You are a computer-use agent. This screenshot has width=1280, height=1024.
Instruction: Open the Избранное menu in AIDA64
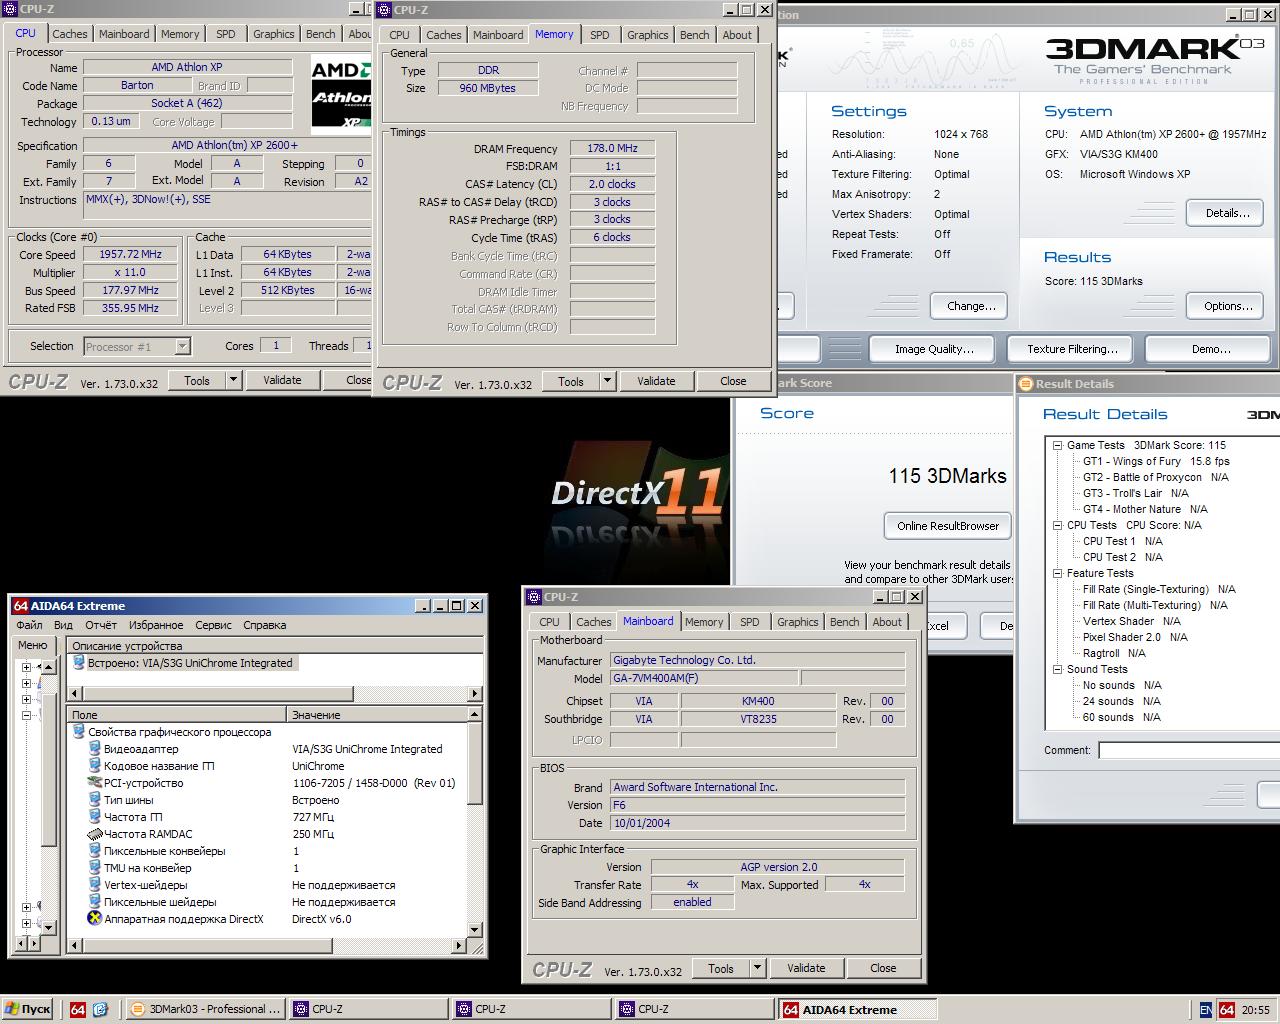[x=156, y=625]
